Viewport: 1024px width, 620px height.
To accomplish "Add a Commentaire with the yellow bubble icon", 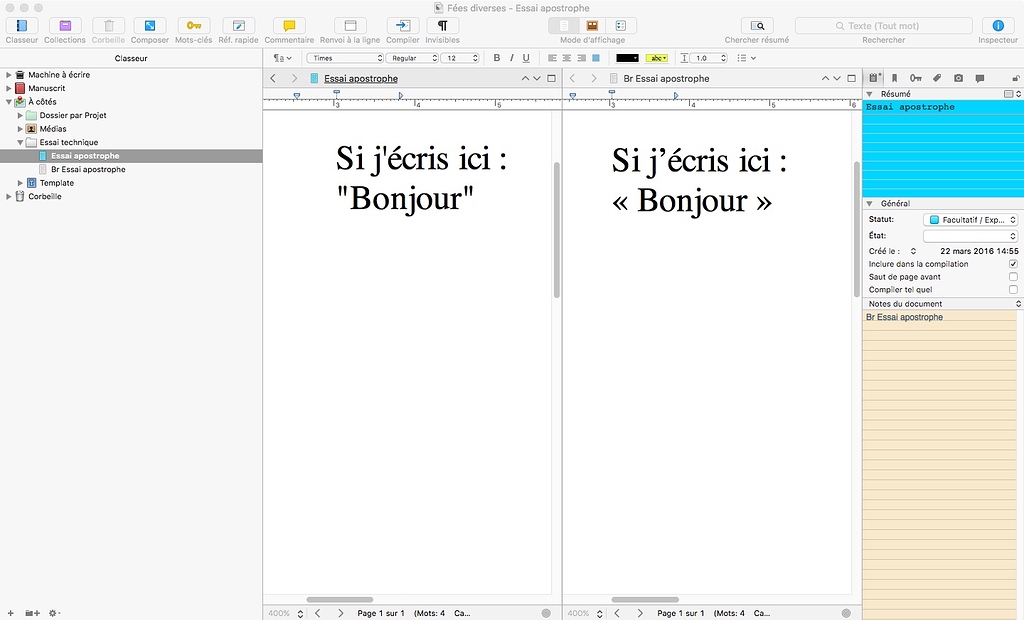I will [x=289, y=25].
